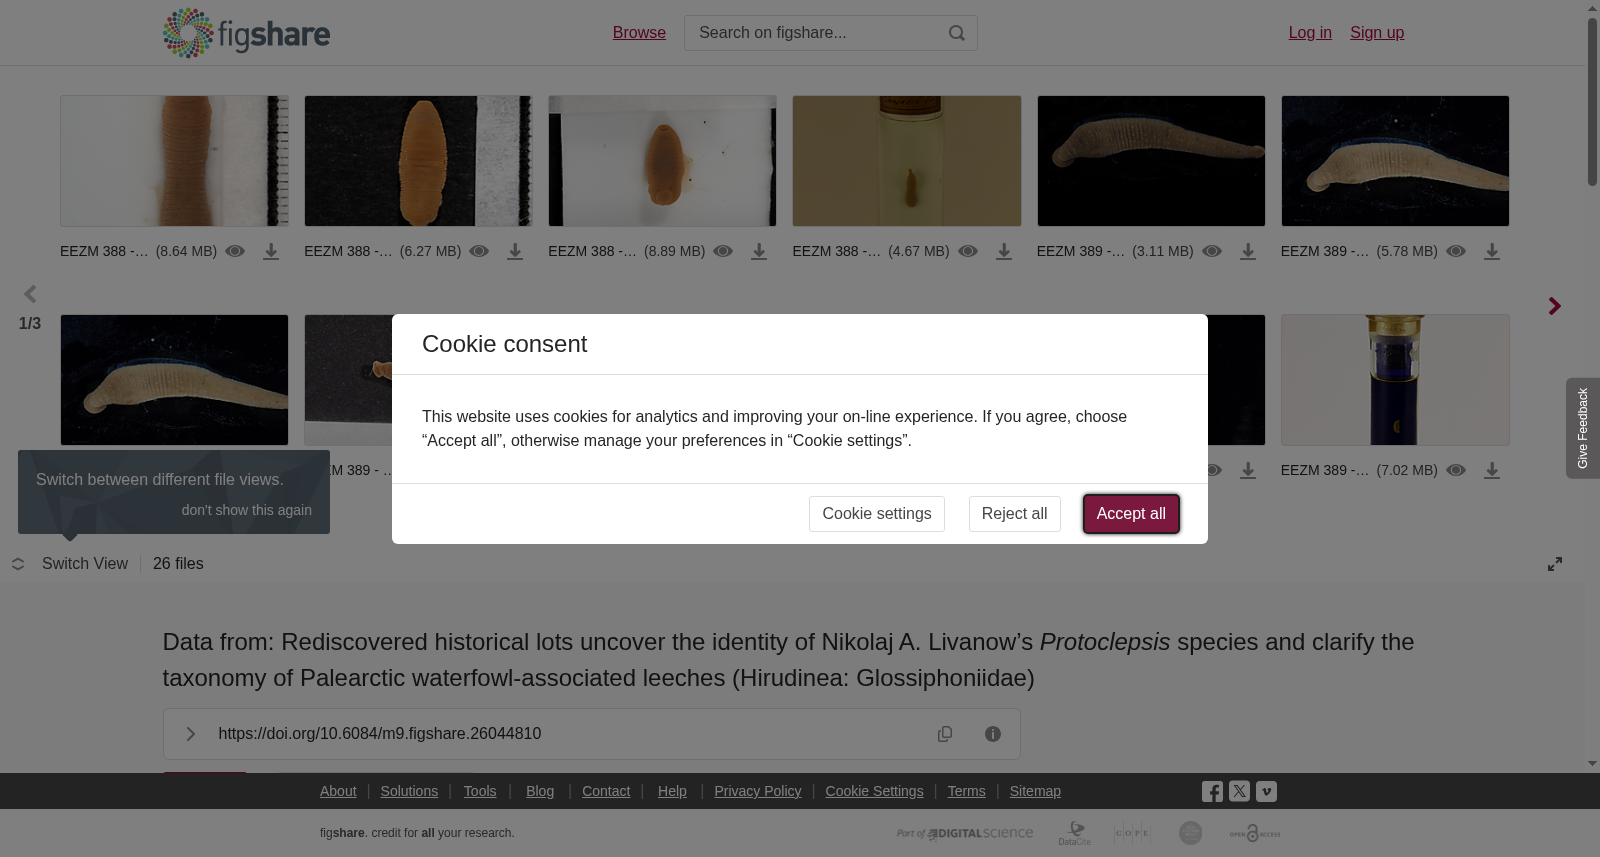
Task: Open the DataCite logo link
Action: 1075,833
